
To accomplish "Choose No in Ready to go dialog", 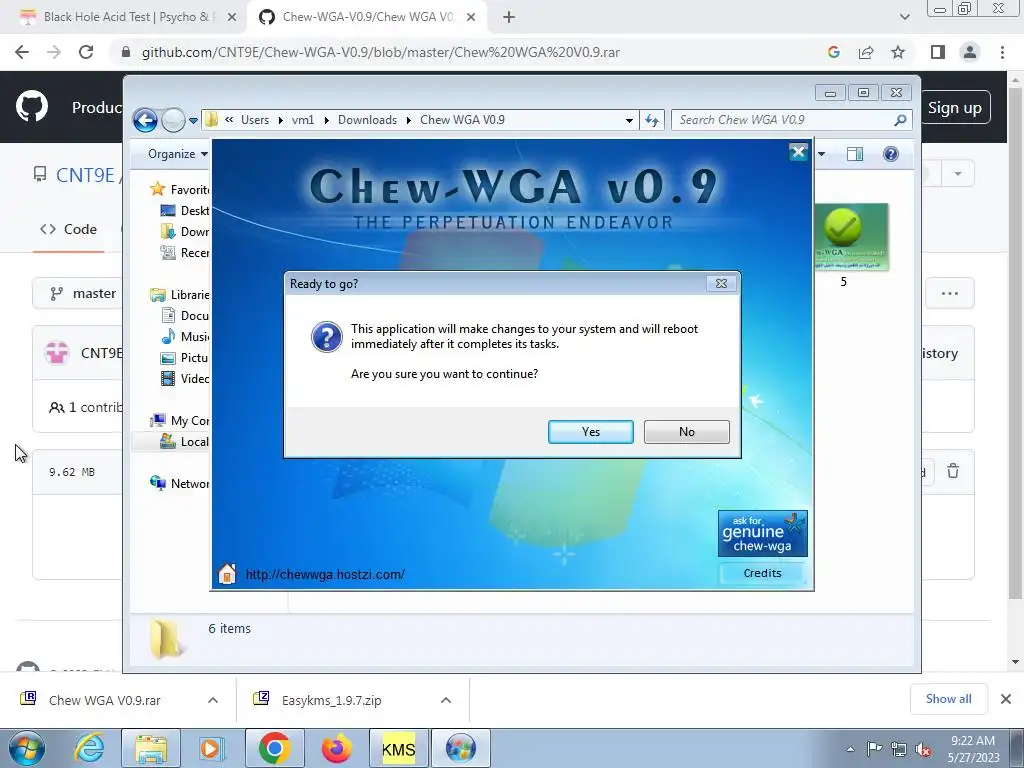I will tap(686, 432).
